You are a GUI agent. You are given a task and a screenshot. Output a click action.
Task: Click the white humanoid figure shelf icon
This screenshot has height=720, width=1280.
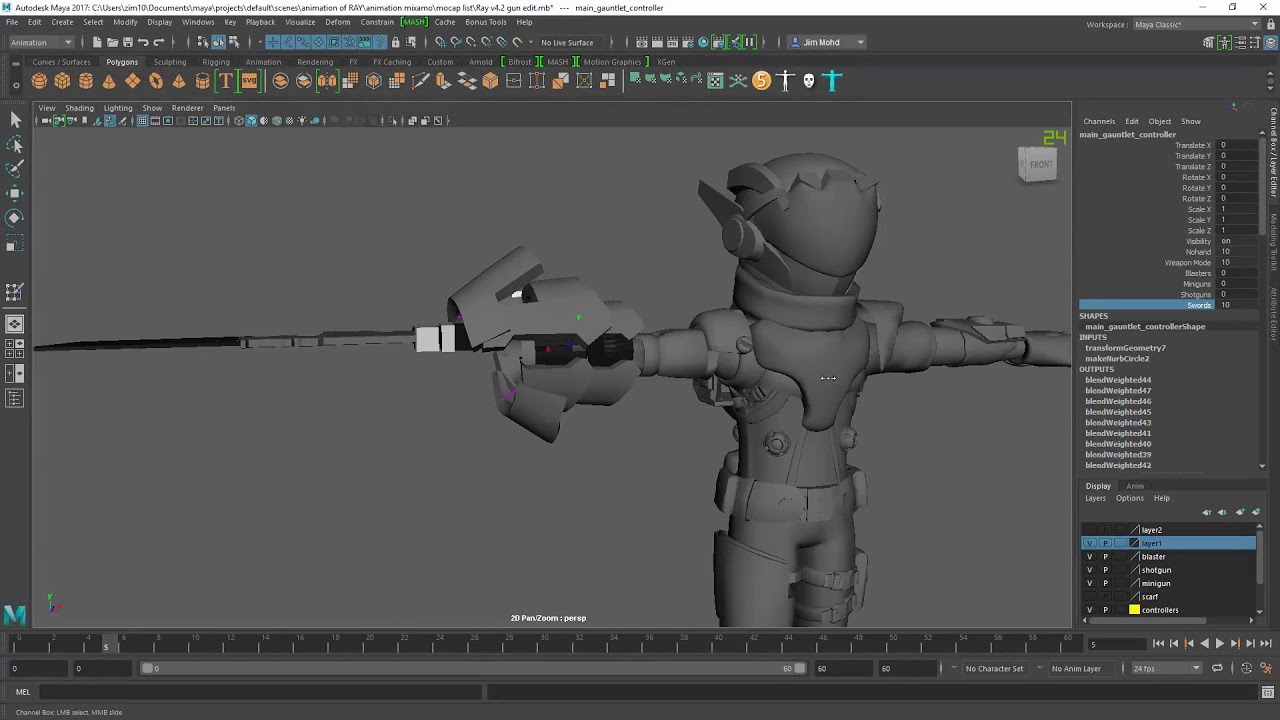[786, 81]
